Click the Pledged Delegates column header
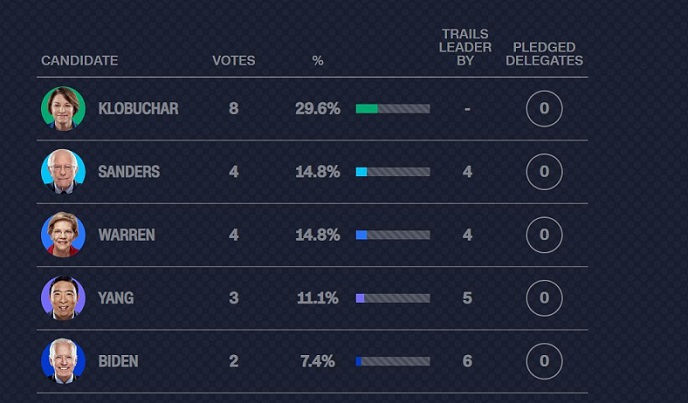This screenshot has height=403, width=688. (x=544, y=54)
